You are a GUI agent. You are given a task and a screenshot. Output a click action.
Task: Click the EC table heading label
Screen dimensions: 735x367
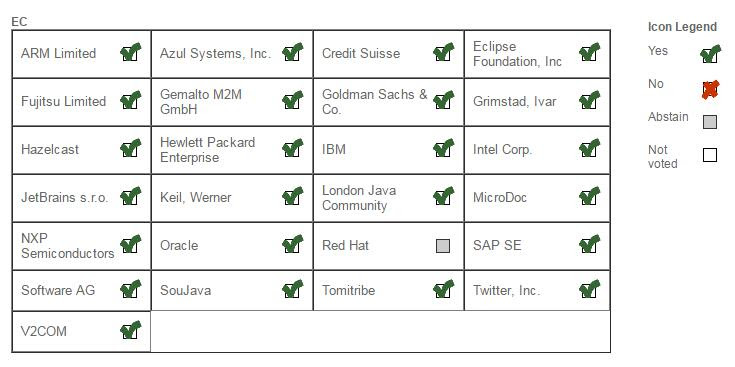19,22
